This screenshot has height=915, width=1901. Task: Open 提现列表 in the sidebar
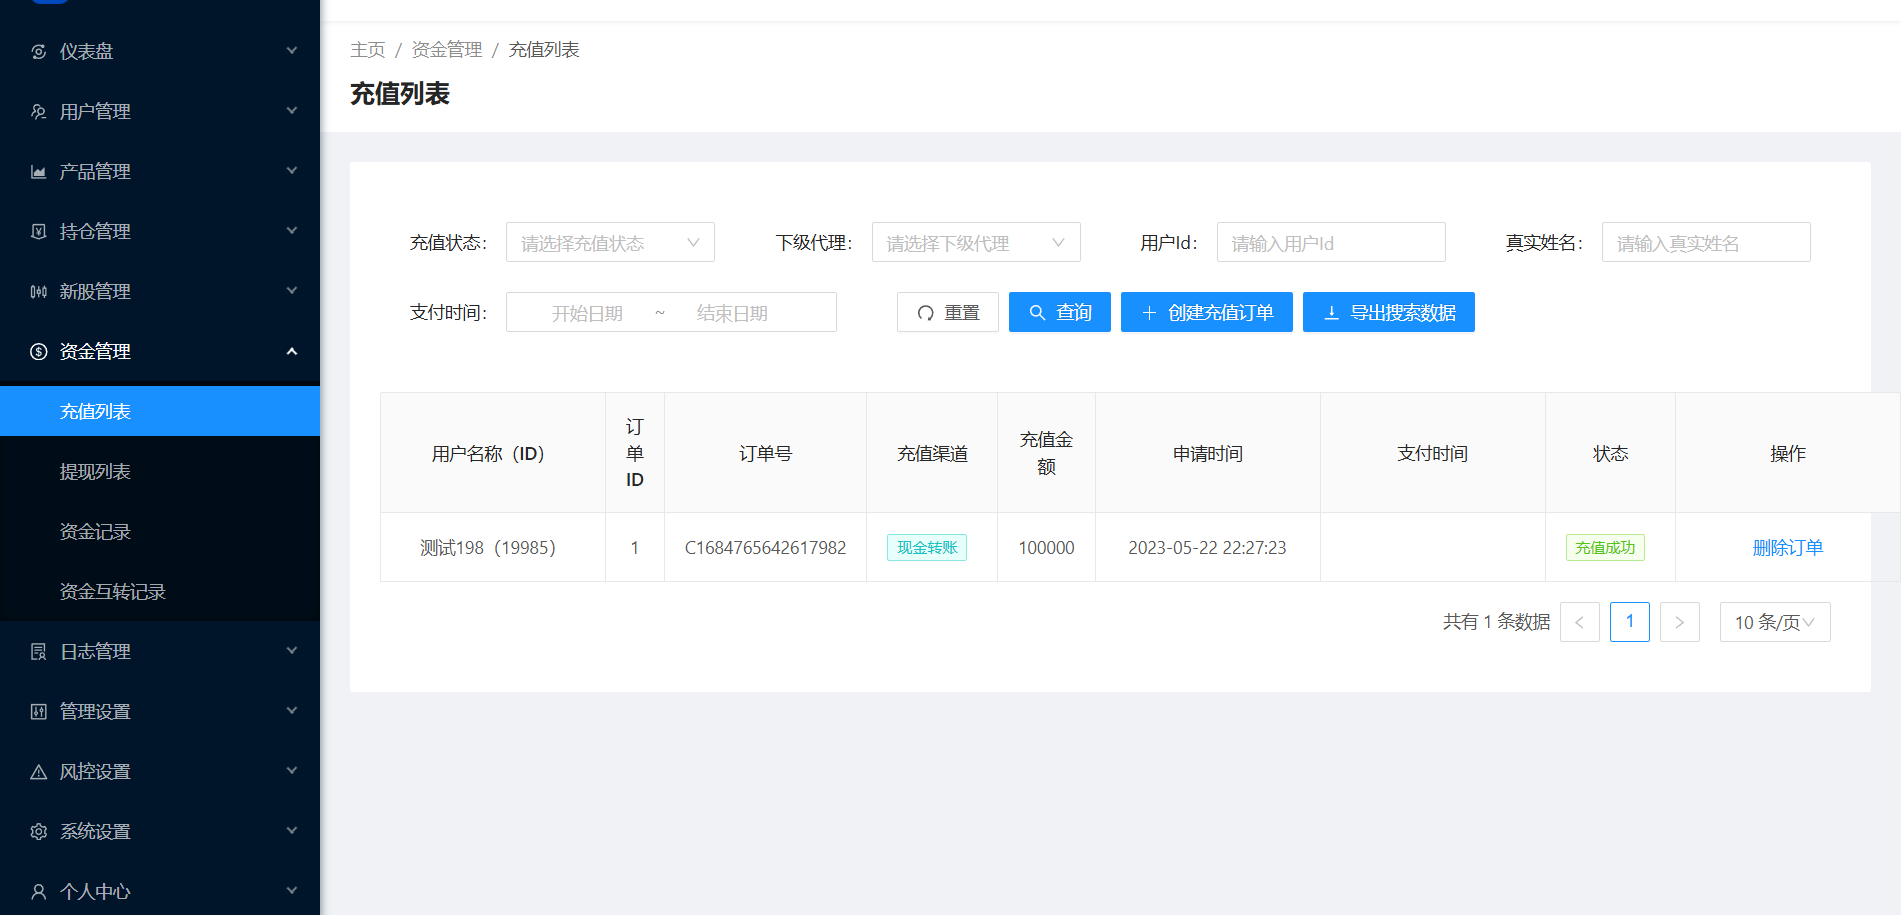pyautogui.click(x=95, y=472)
